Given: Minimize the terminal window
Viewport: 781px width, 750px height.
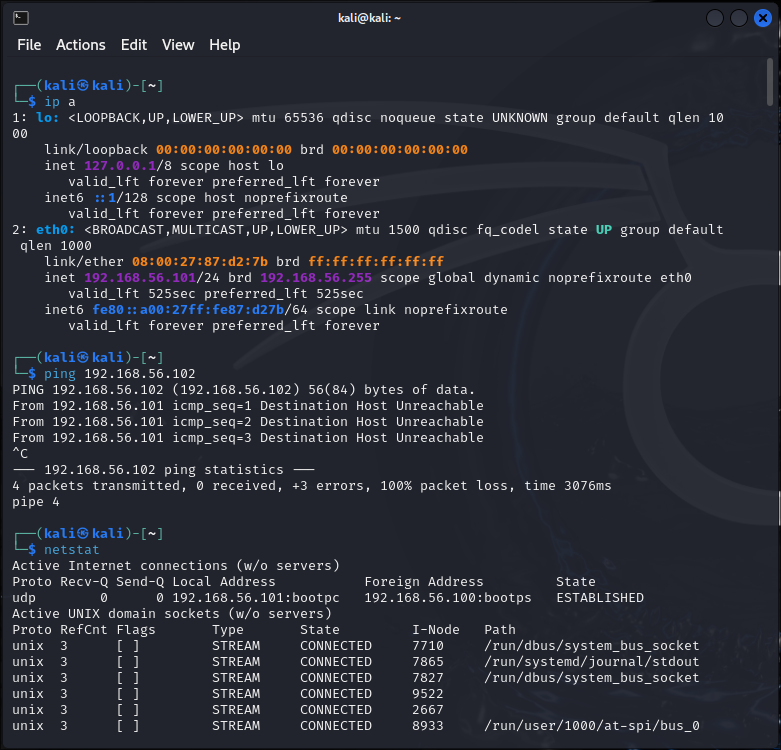Looking at the screenshot, I should [715, 18].
